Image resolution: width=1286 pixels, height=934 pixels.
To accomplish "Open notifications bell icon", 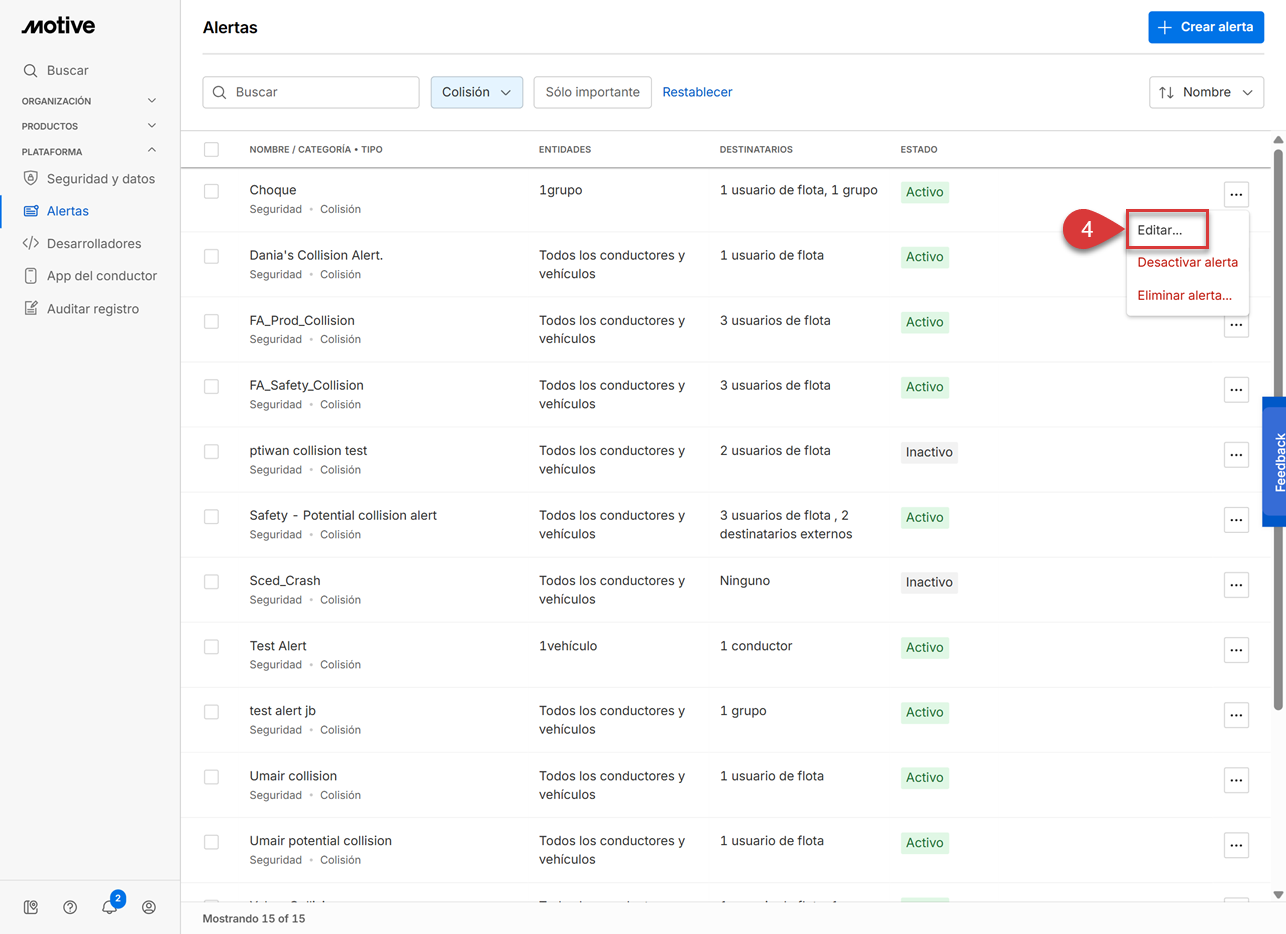I will coord(109,907).
